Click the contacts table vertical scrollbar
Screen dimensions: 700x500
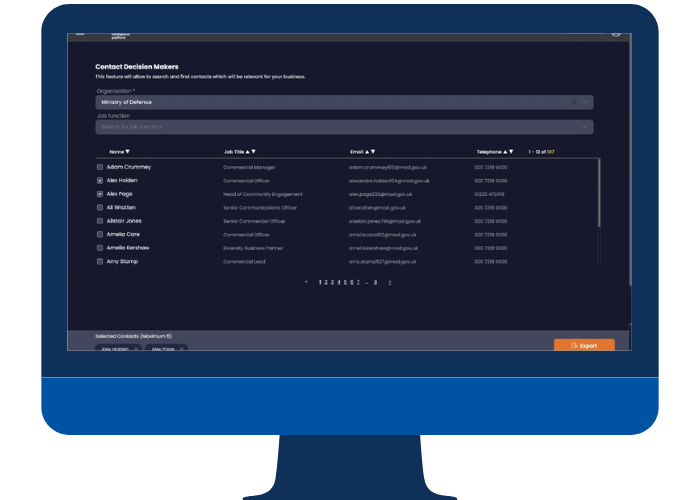pos(599,193)
